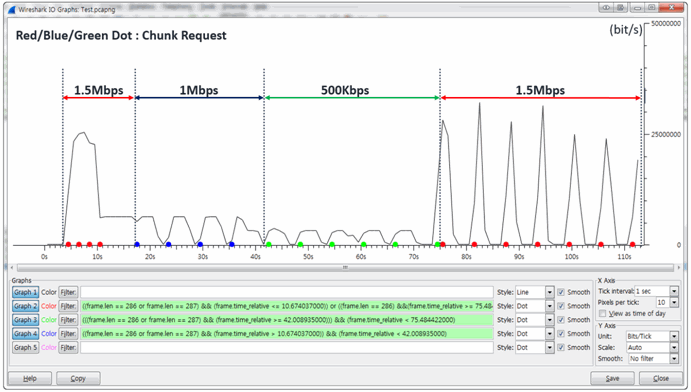Open the Graph 4 Style dropdown
The width and height of the screenshot is (691, 392).
click(535, 333)
